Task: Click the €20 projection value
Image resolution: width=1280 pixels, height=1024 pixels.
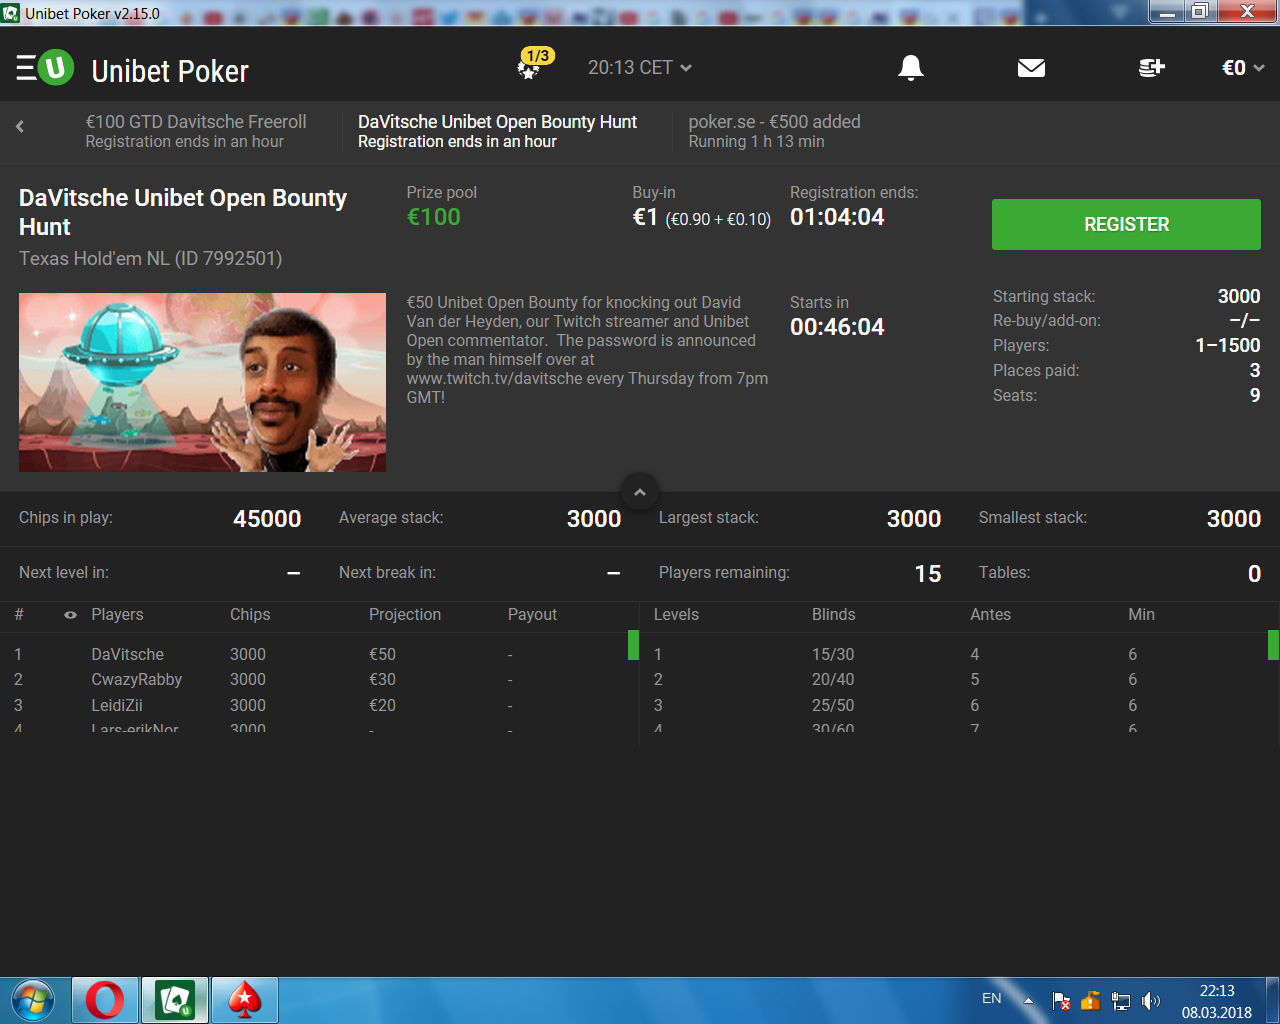Action: (382, 705)
